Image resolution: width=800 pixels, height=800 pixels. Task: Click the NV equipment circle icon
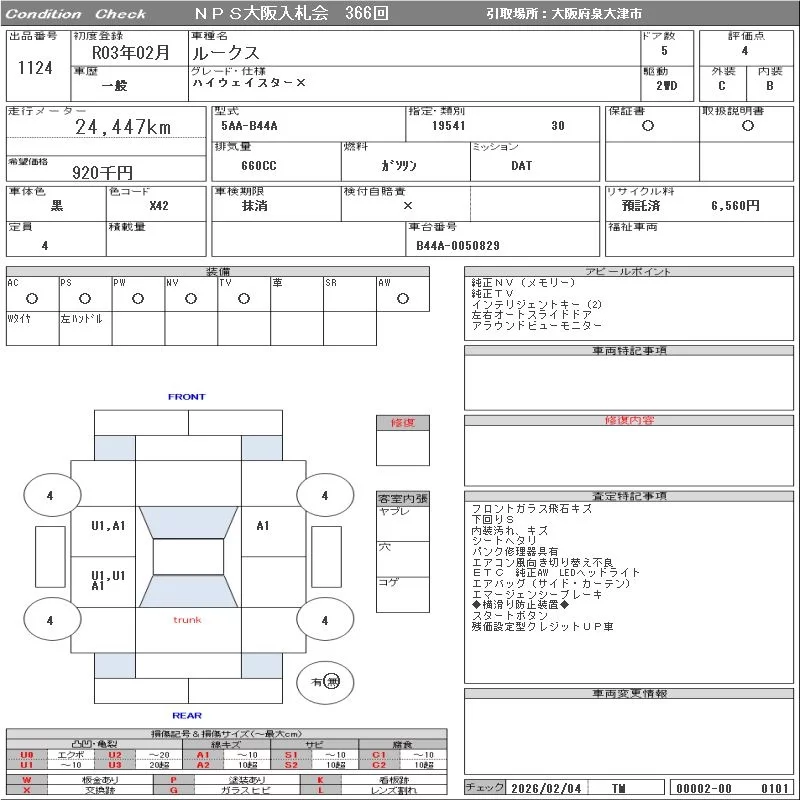[191, 298]
